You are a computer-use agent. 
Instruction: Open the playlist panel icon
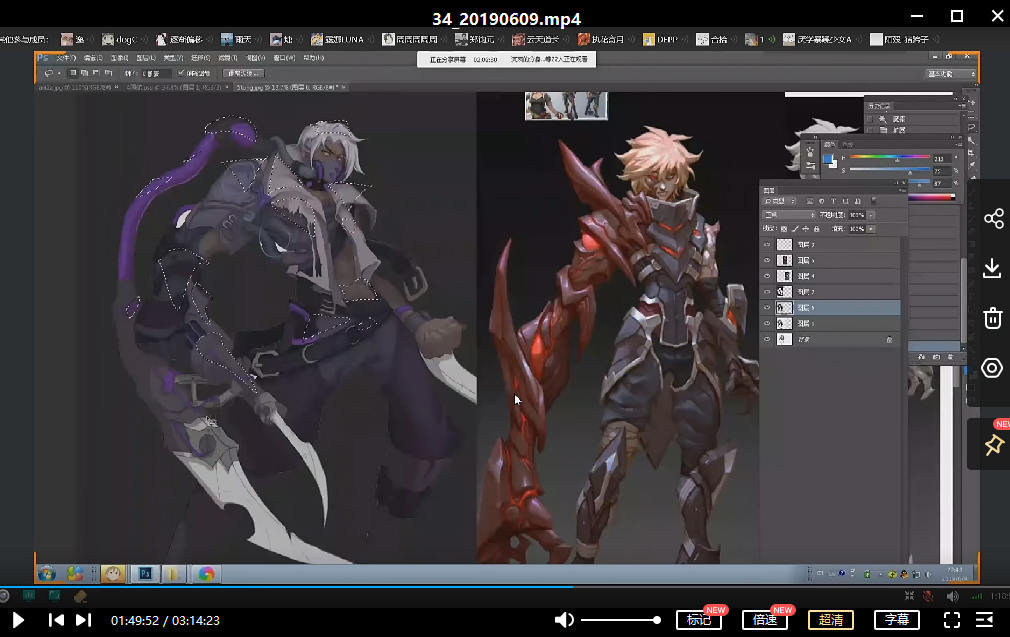[985, 620]
